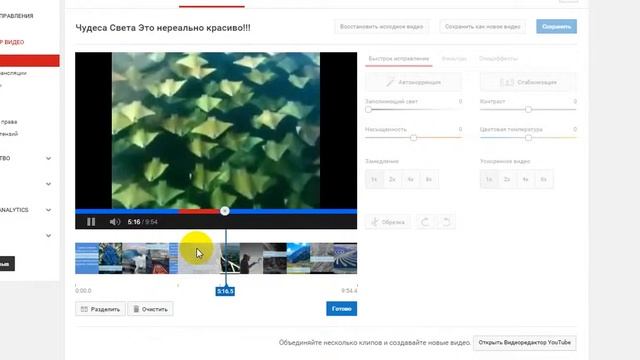The image size is (640, 360).
Task: Click the 5:16.5 timeline position marker
Action: [225, 291]
